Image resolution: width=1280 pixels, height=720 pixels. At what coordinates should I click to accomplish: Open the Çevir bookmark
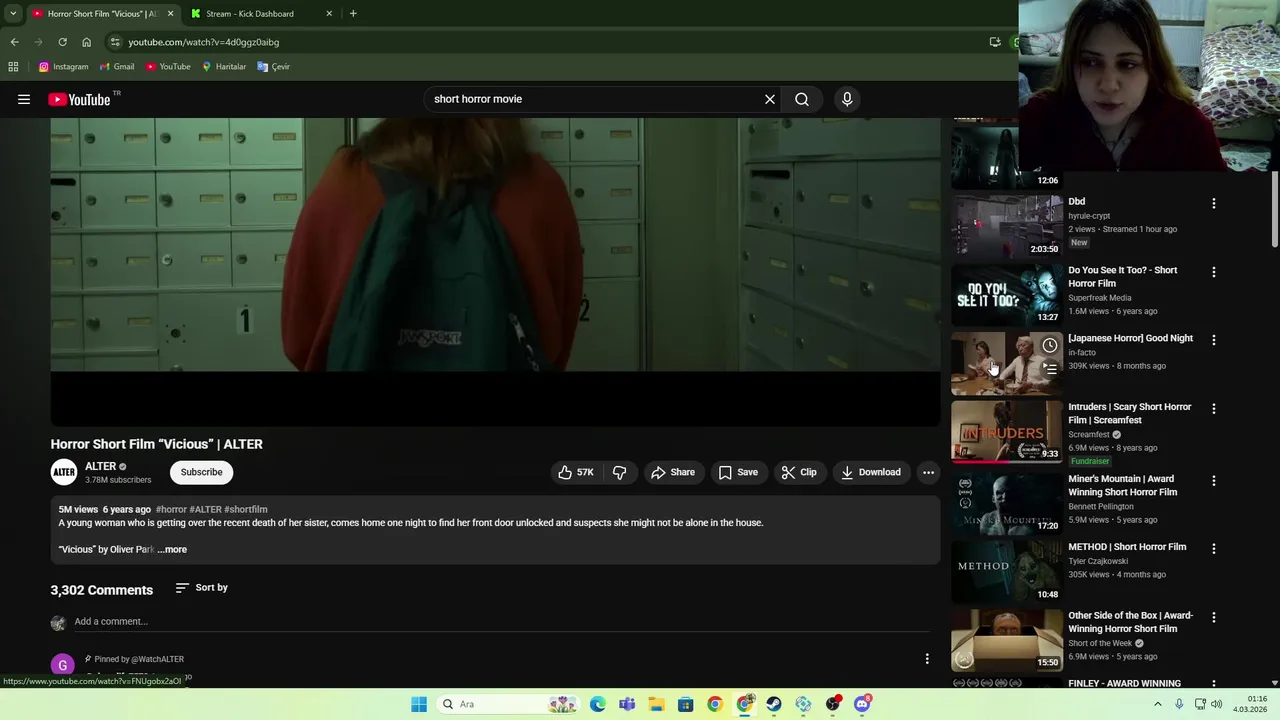coord(273,67)
